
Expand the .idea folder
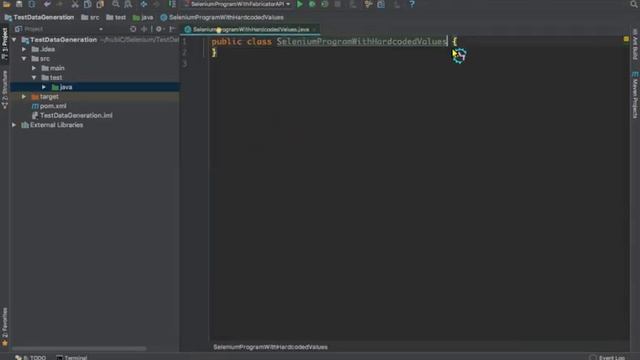[24, 49]
